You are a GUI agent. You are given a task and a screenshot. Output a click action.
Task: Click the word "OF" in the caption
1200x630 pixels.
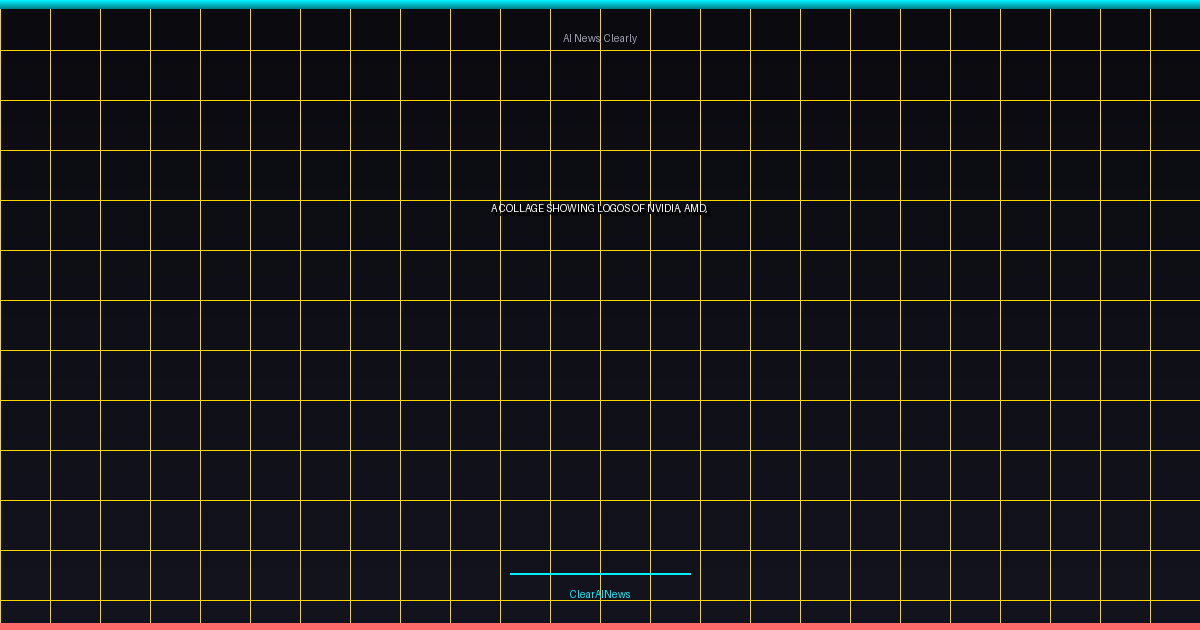click(638, 208)
